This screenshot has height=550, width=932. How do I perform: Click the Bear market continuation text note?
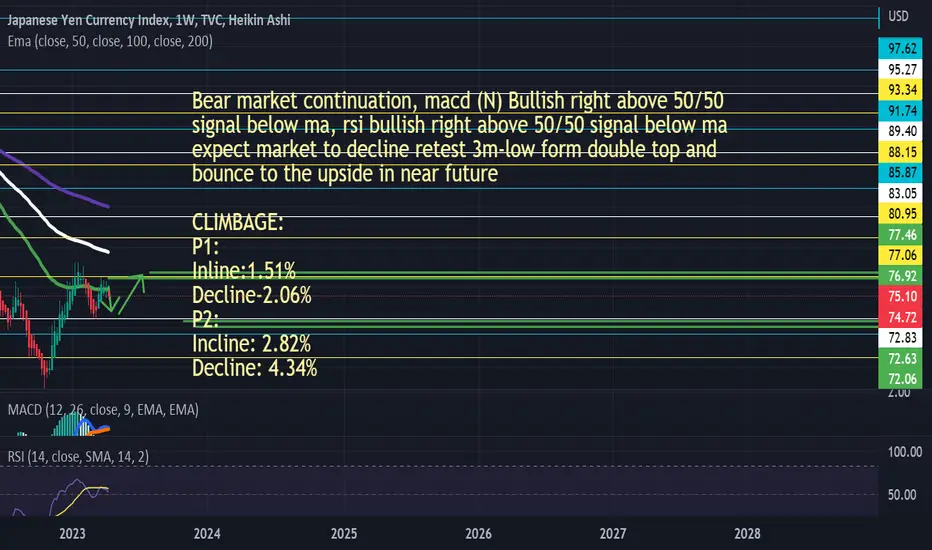coord(459,137)
